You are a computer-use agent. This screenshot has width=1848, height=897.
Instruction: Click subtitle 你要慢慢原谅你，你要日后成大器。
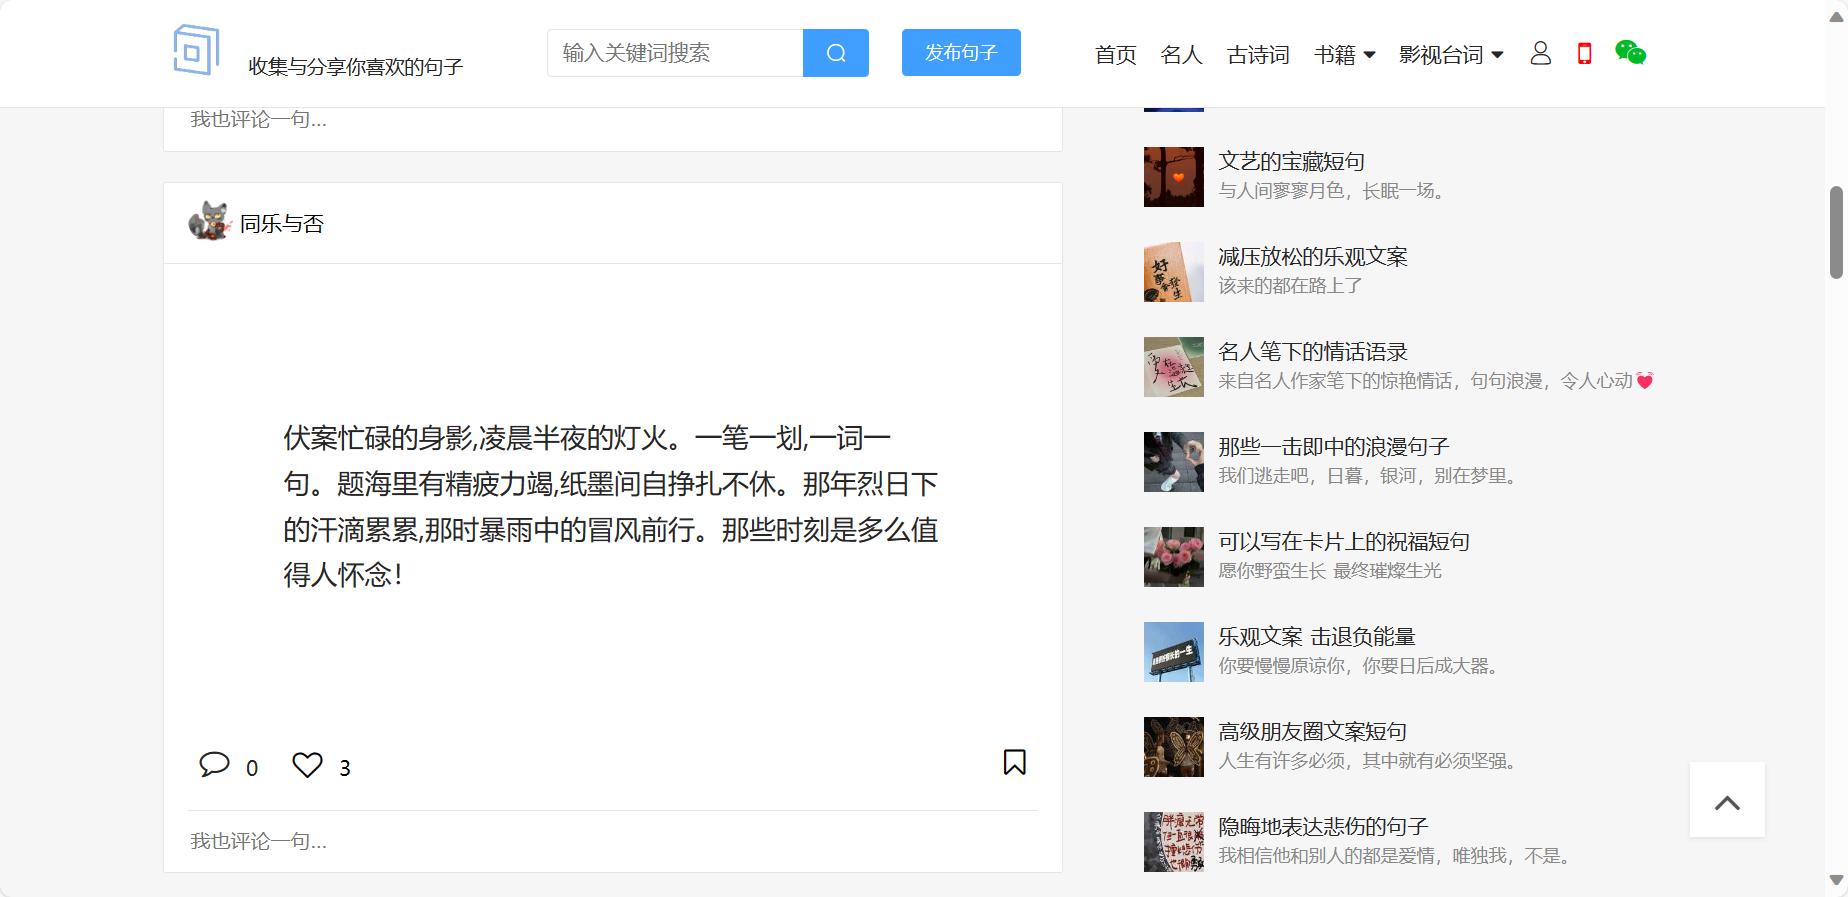tap(1359, 666)
